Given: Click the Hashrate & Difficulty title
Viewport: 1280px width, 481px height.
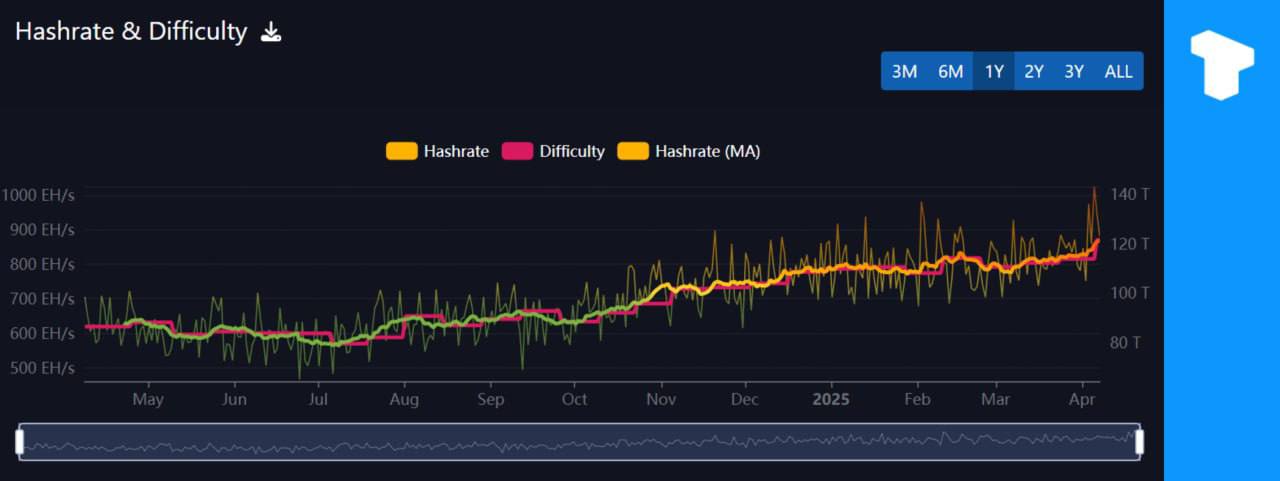Looking at the screenshot, I should pos(131,31).
